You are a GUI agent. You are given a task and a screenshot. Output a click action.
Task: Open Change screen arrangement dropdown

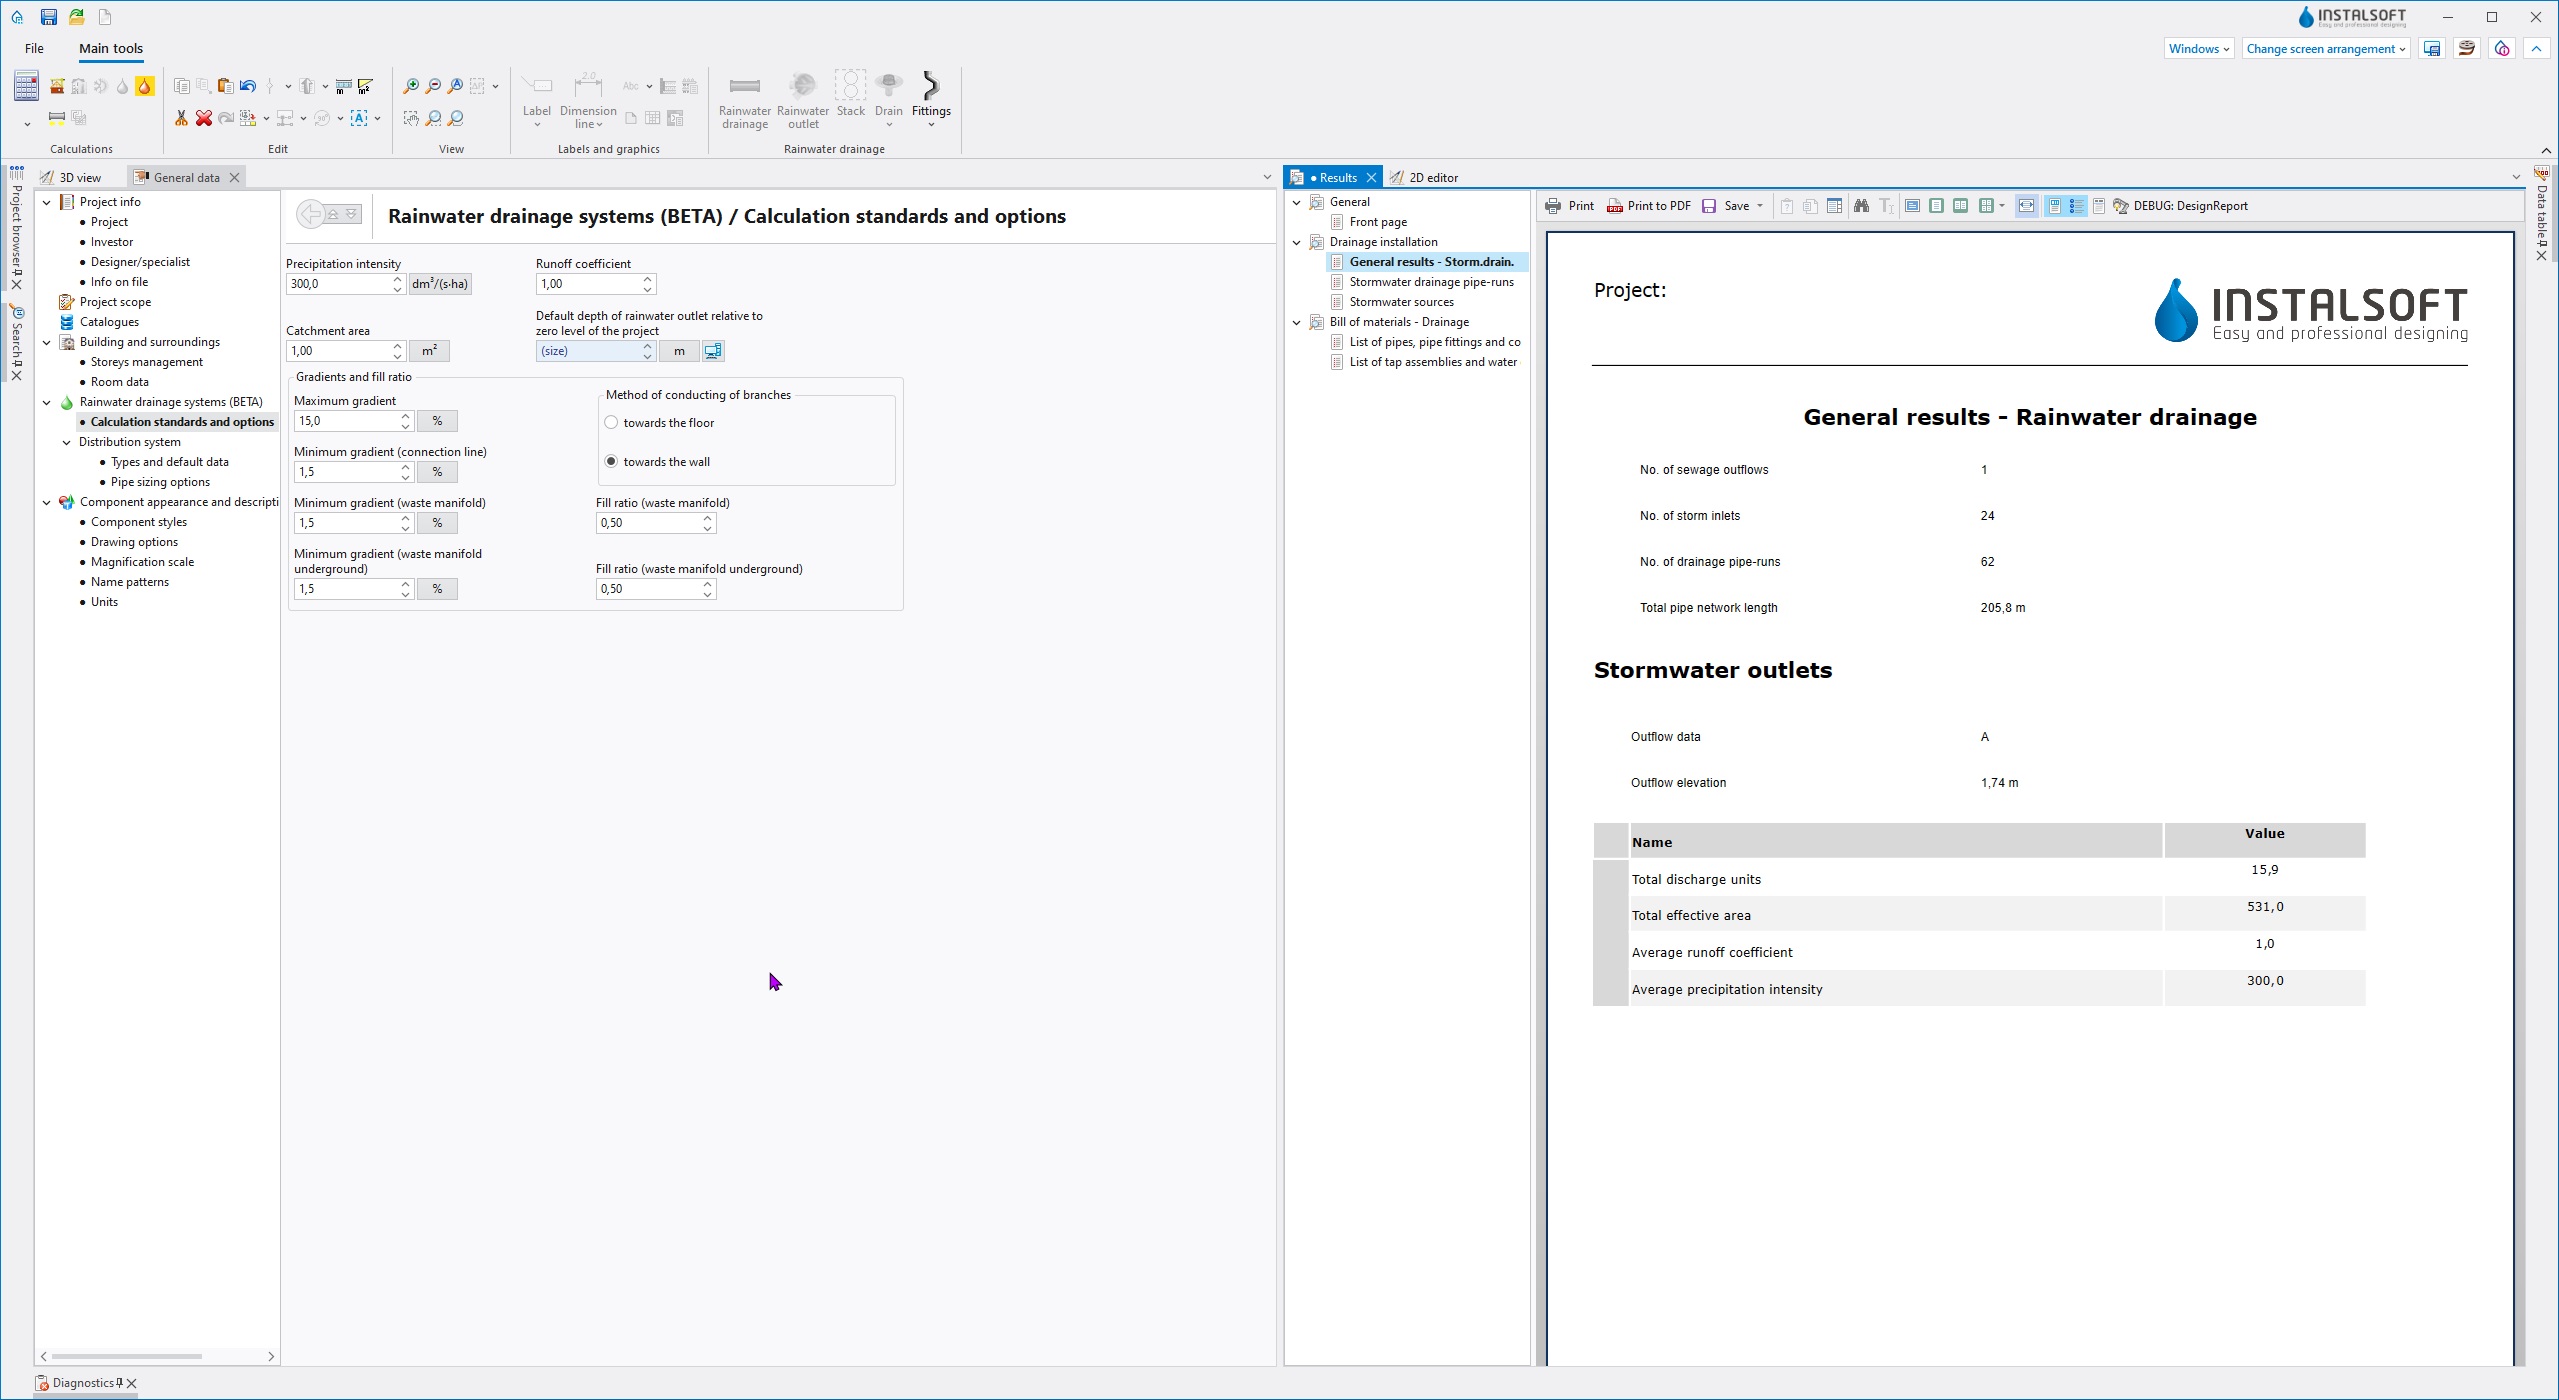tap(2324, 49)
